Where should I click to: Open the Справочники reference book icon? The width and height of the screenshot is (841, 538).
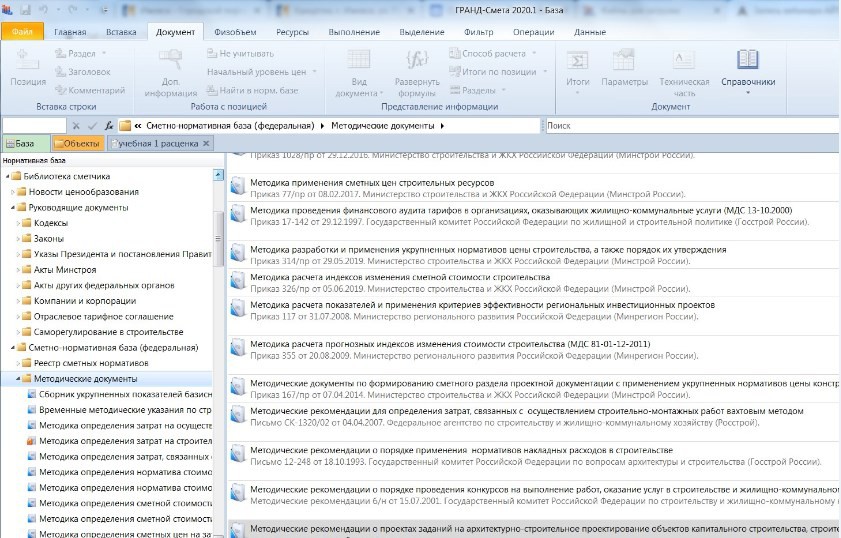coord(748,60)
